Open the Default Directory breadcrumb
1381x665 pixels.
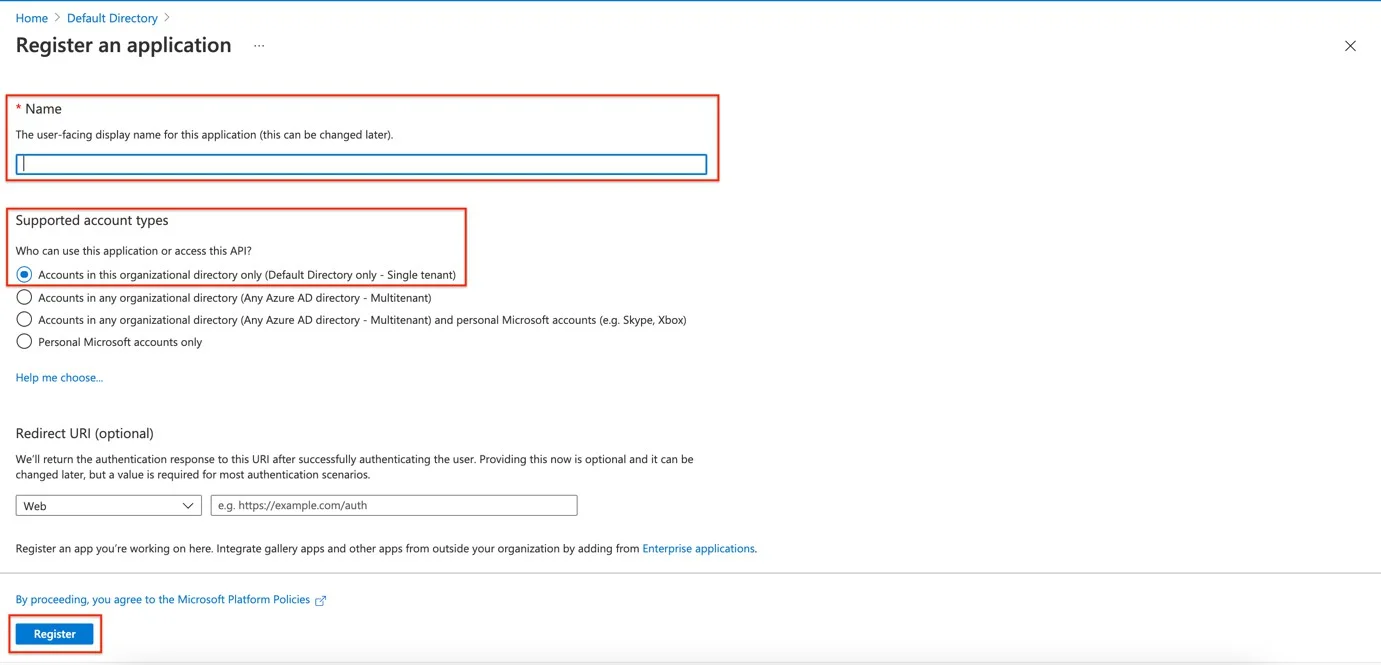[112, 18]
